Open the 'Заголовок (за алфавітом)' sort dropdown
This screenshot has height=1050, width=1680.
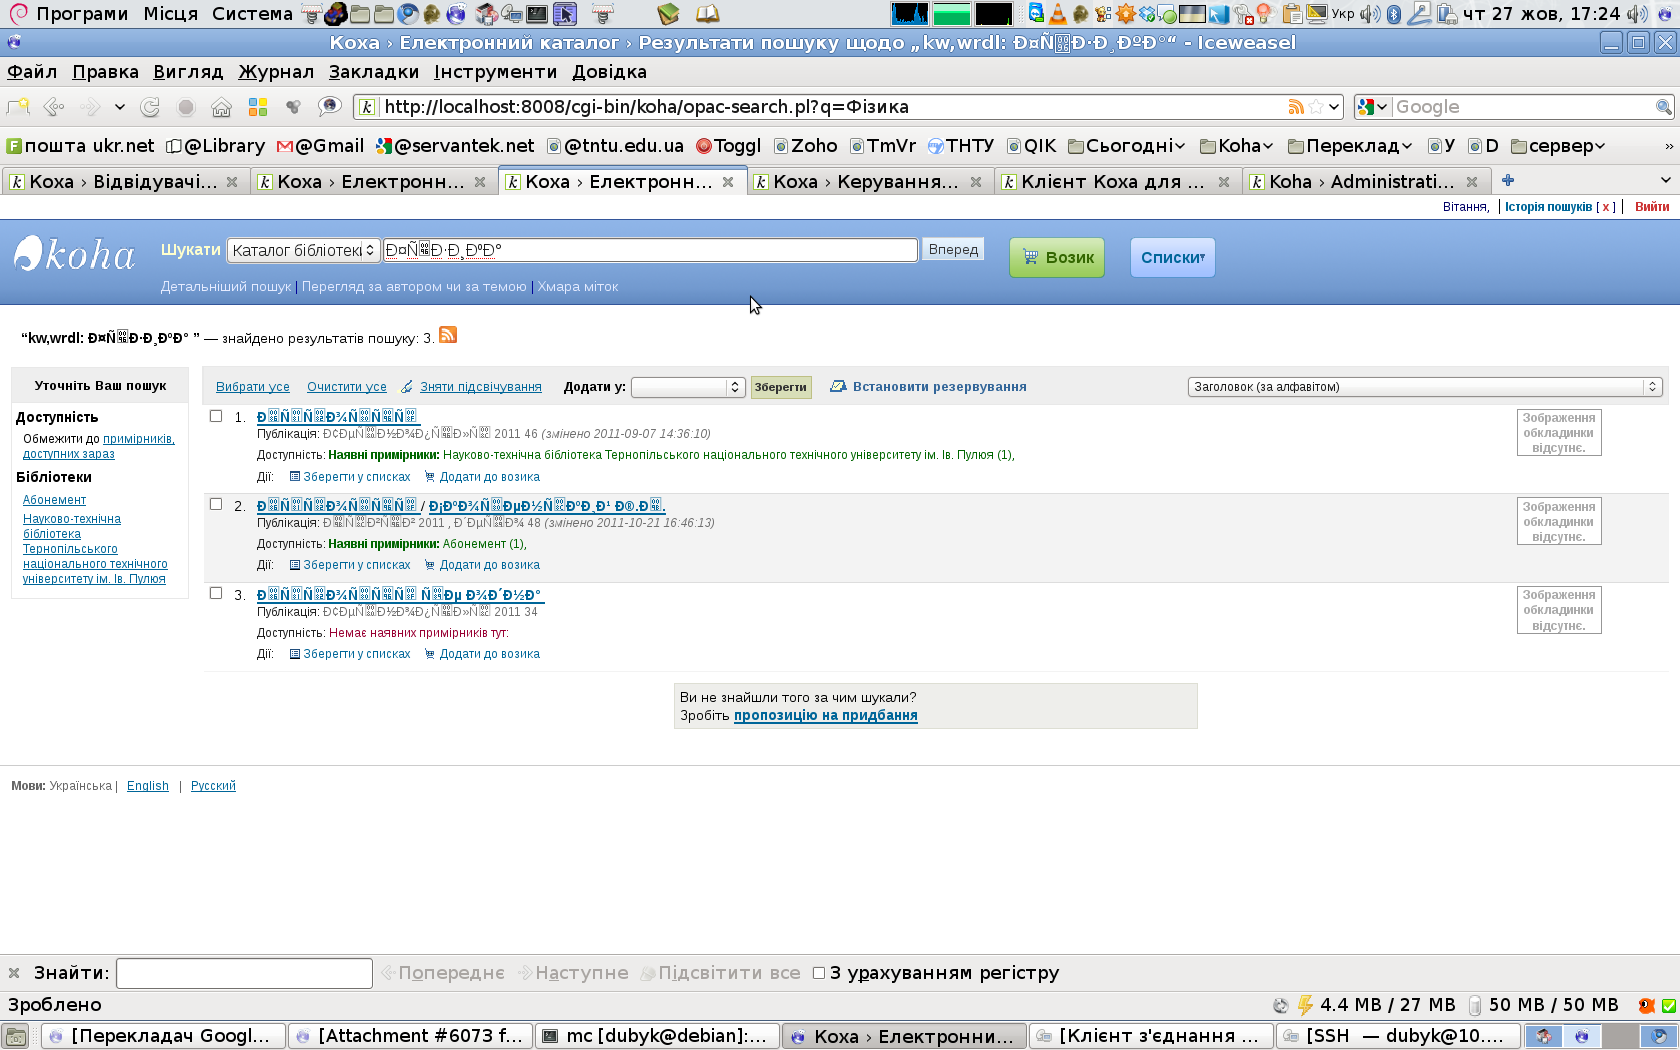[1424, 387]
